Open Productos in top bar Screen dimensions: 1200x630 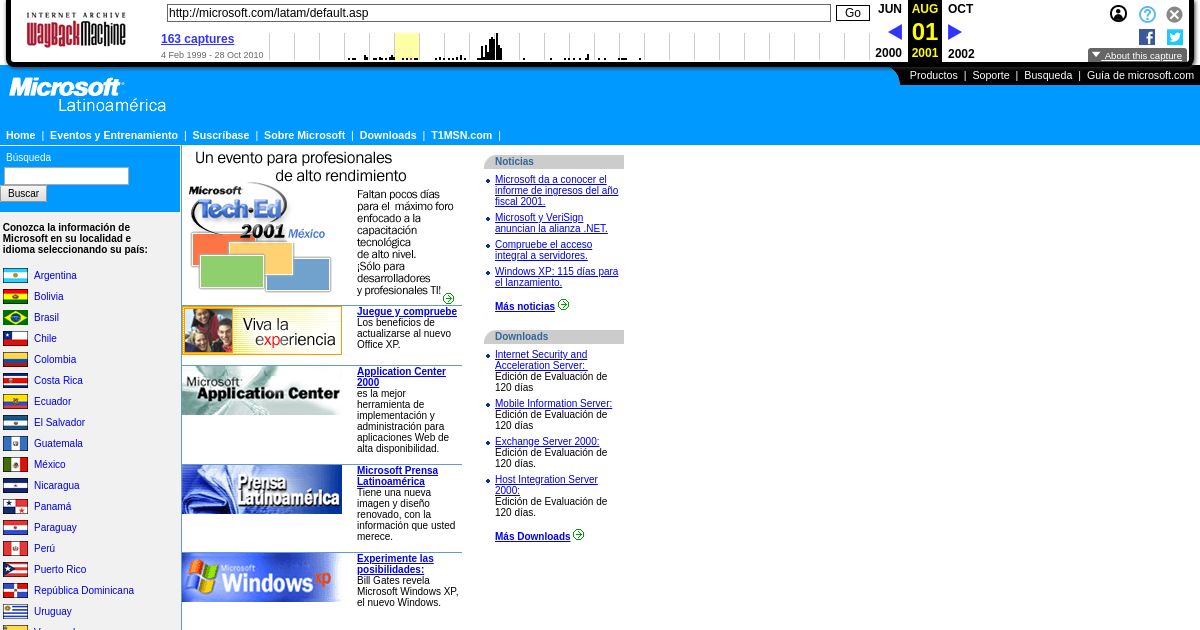click(x=933, y=75)
